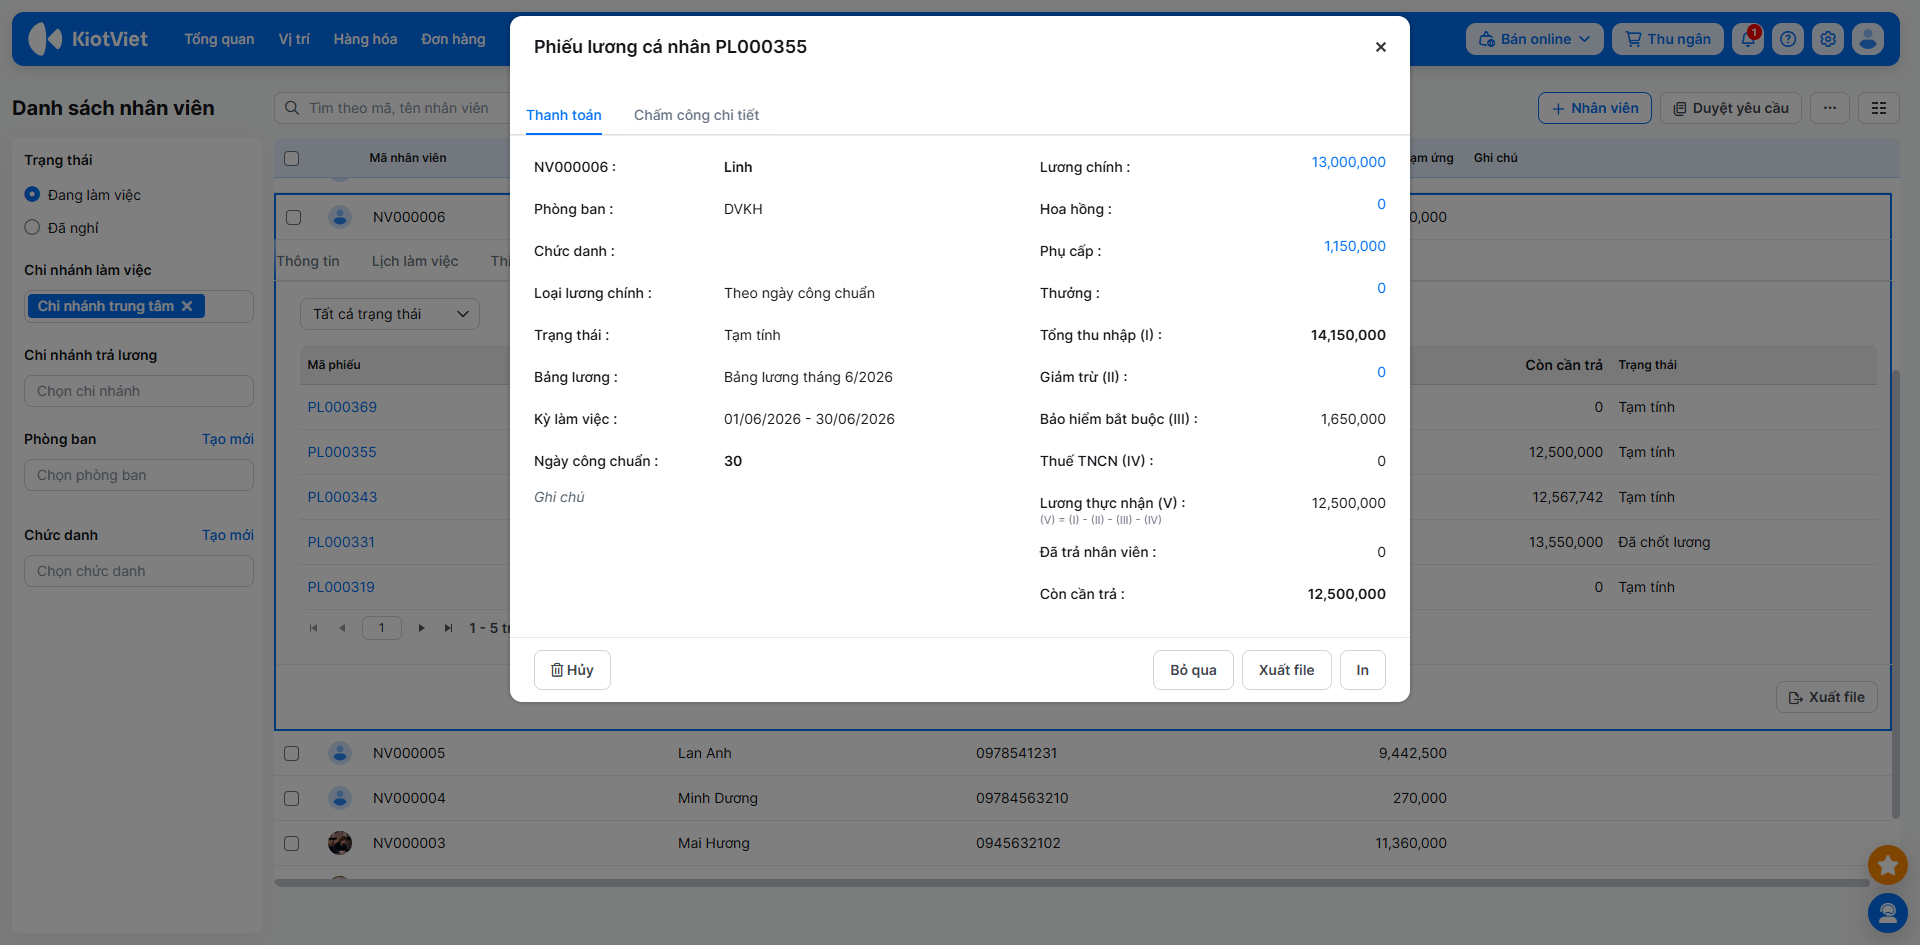
Task: Open Chọn phòng ban selector
Action: click(139, 475)
